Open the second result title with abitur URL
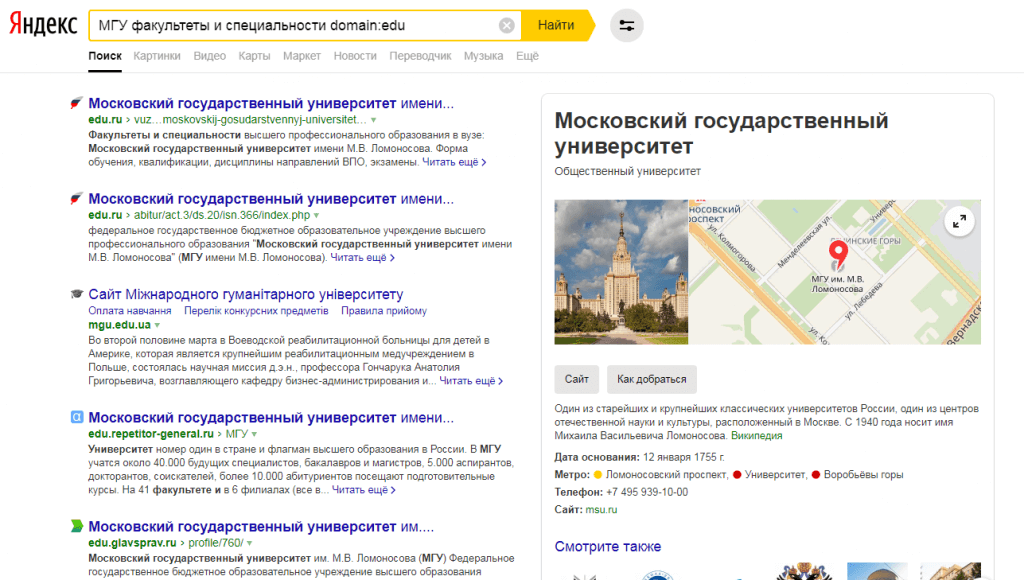The height and width of the screenshot is (580, 1024). point(271,199)
